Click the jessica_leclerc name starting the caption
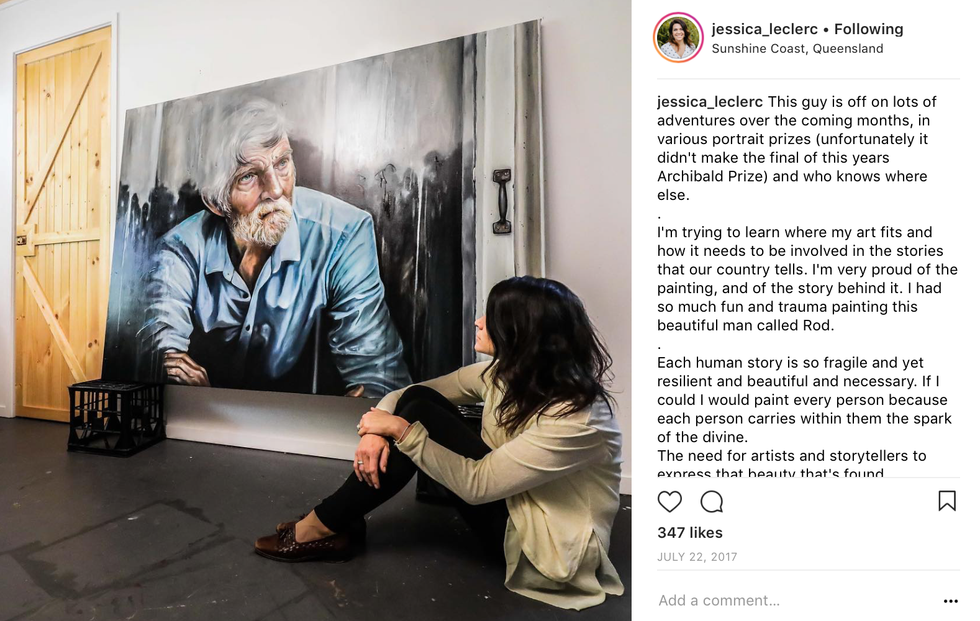The image size is (980, 621). 710,102
